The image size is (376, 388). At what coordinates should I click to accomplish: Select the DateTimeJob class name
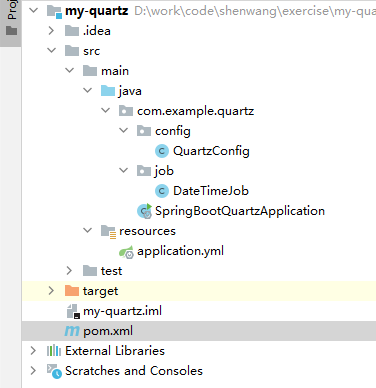tap(211, 191)
